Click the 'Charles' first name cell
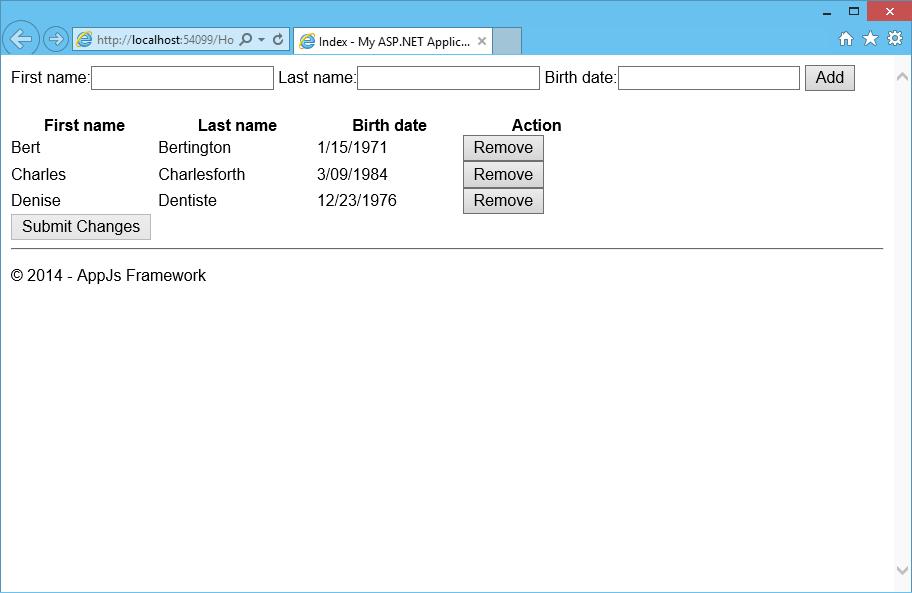912x593 pixels. pos(38,174)
